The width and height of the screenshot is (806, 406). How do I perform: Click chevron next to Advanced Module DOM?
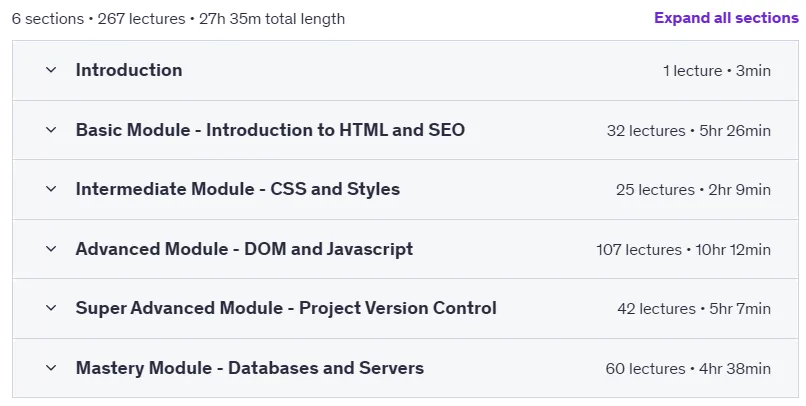51,249
